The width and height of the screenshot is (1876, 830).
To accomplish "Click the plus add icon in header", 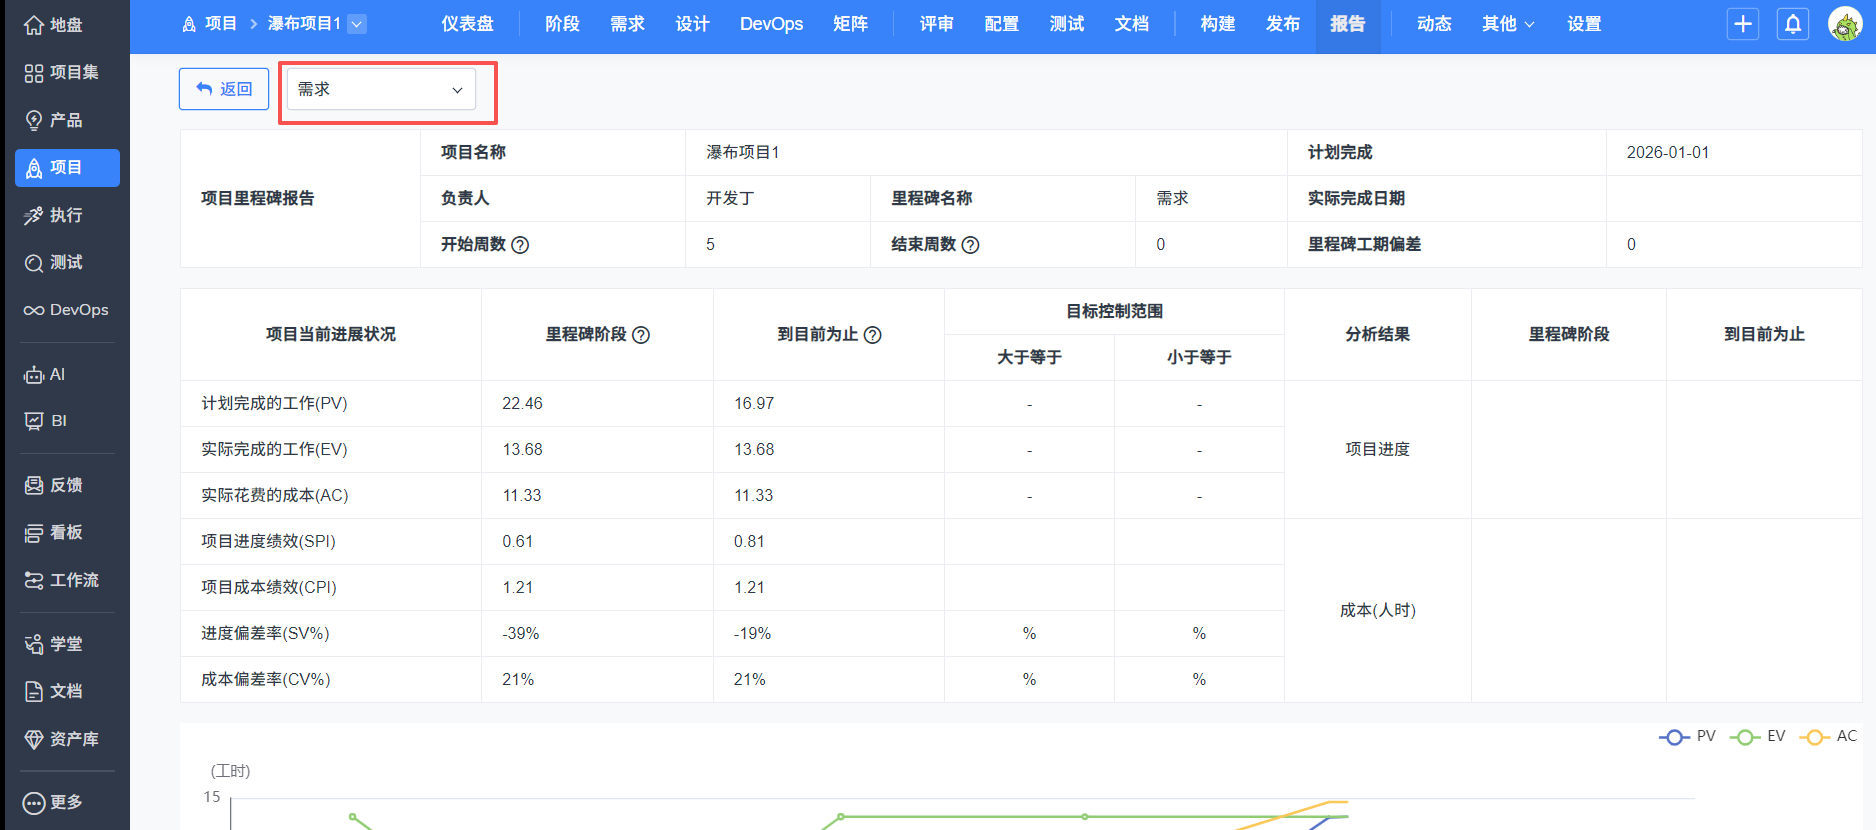I will coord(1743,24).
